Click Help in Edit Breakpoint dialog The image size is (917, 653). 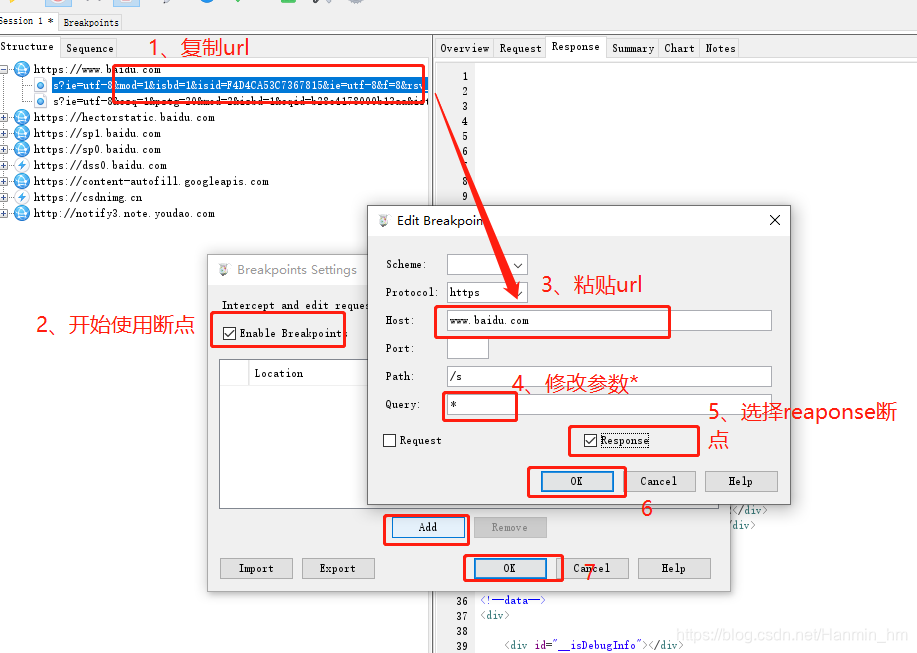click(x=741, y=481)
